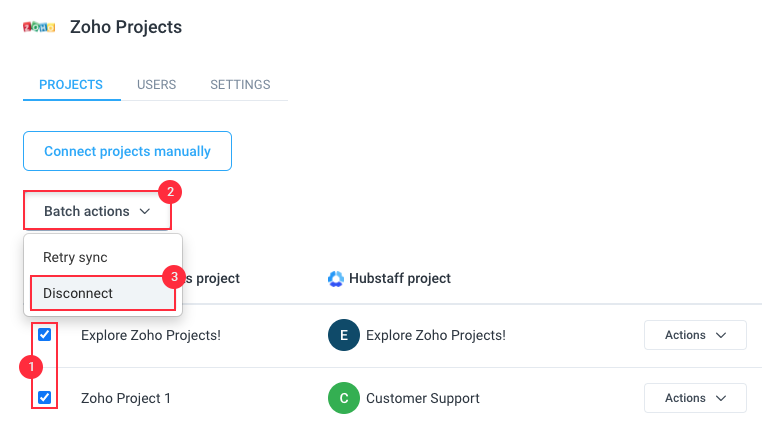This screenshot has height=438, width=769.
Task: Click Connect projects manually button
Action: tap(128, 151)
